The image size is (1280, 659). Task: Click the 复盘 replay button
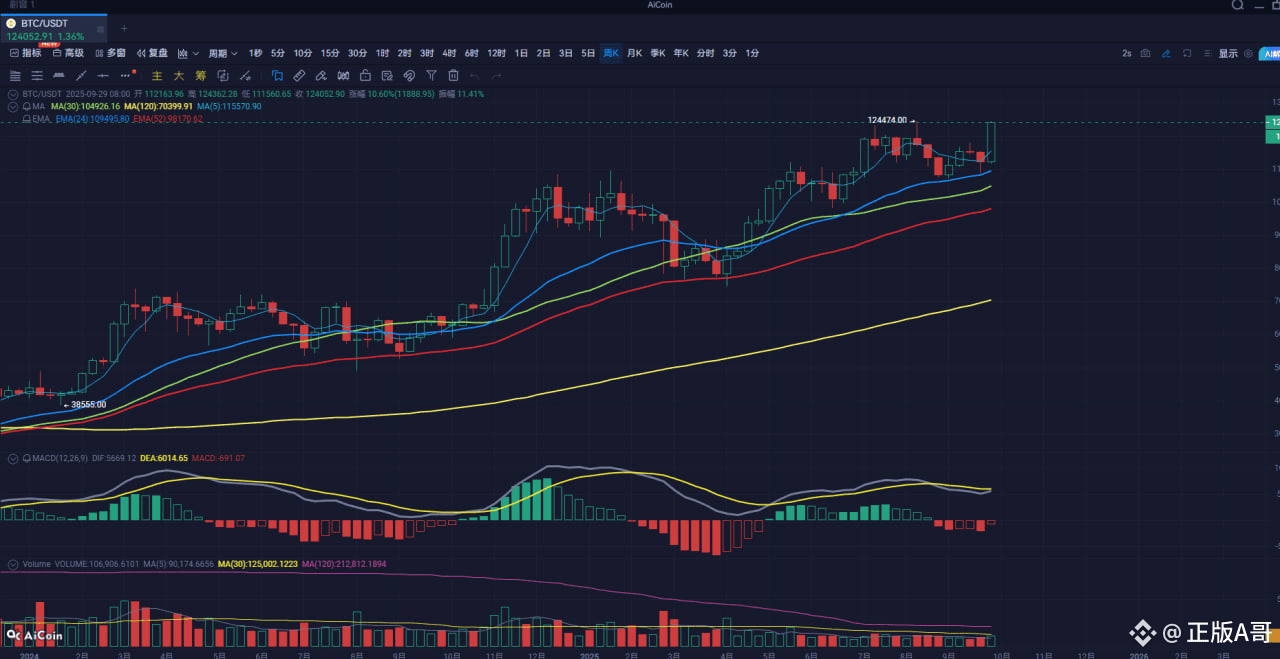pyautogui.click(x=152, y=53)
